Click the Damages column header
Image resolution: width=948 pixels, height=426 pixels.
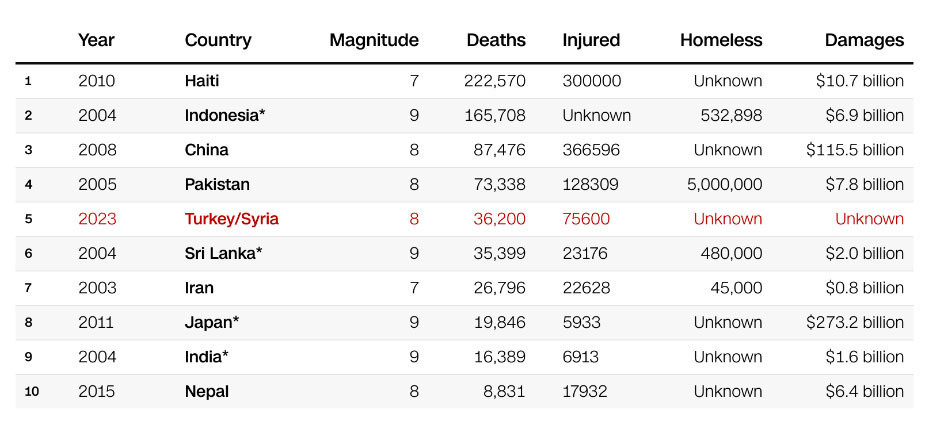point(864,40)
